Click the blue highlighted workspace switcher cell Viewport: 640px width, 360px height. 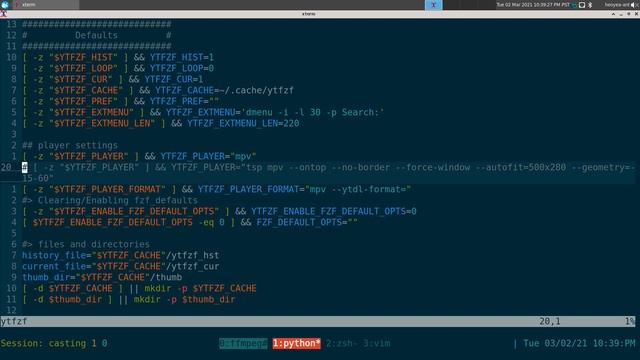pos(433,5)
